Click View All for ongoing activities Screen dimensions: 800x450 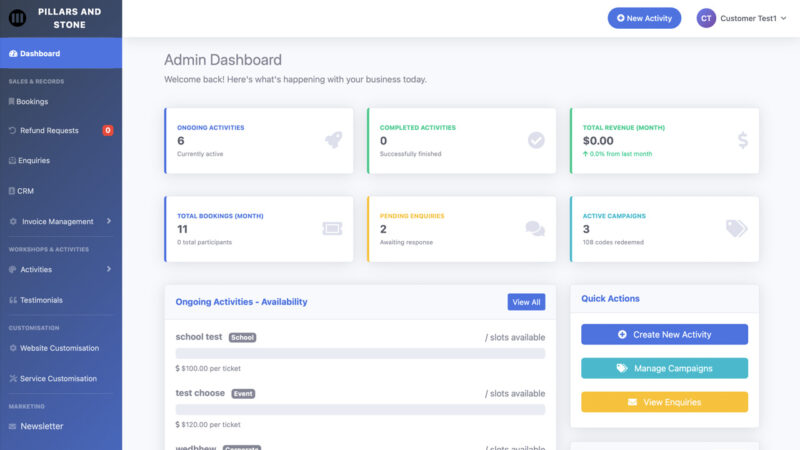coord(526,302)
